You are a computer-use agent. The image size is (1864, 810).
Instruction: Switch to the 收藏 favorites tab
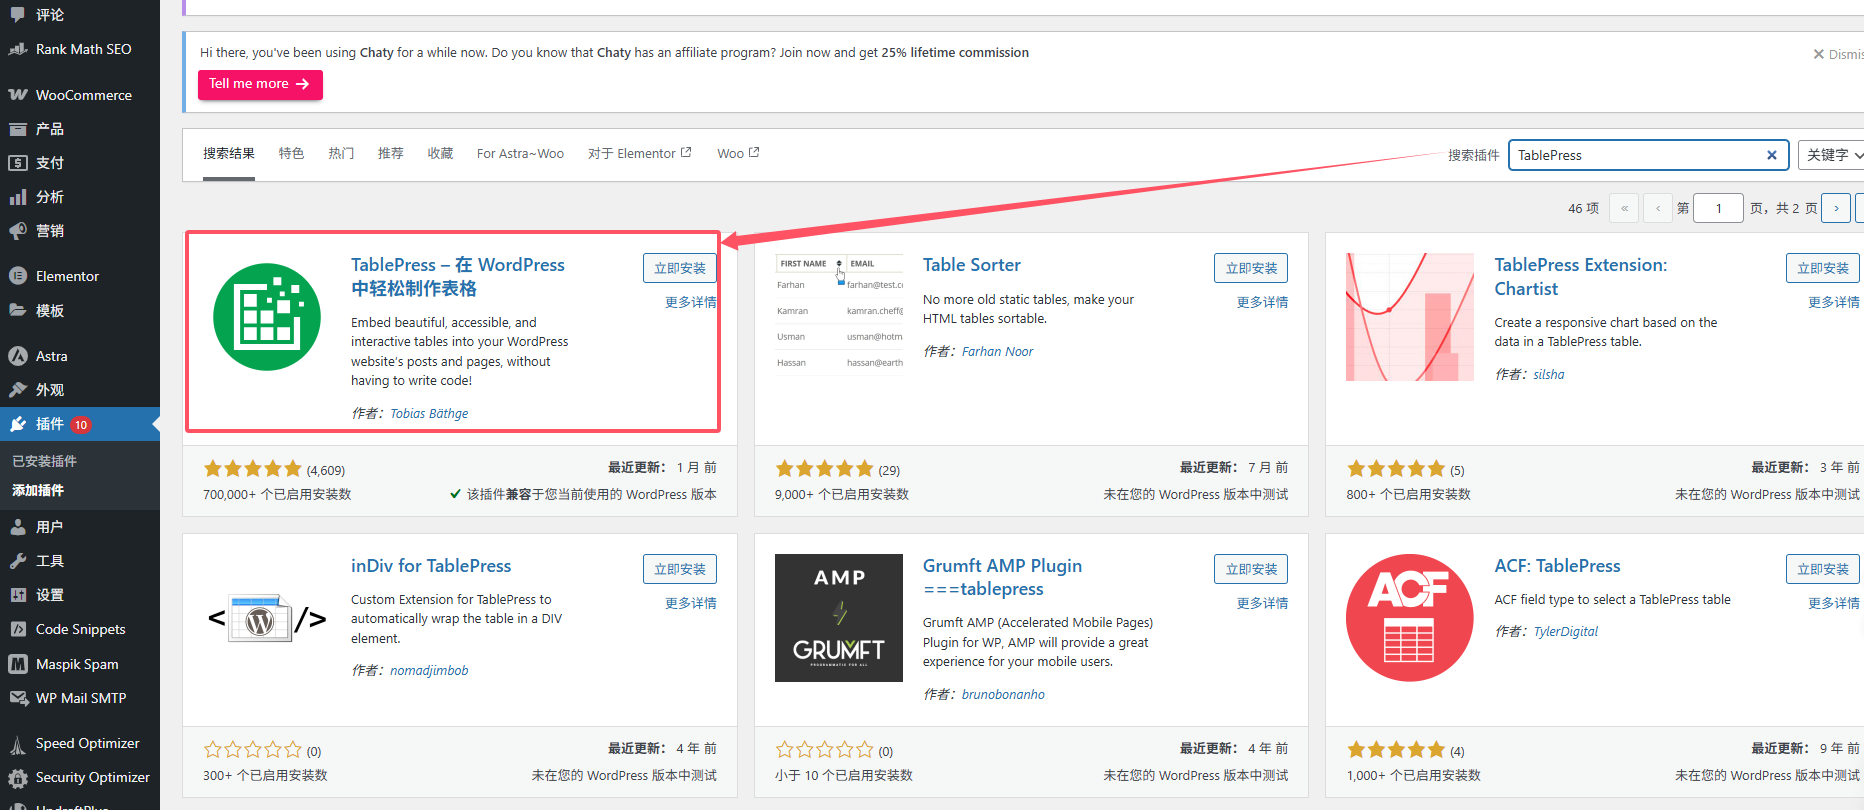pyautogui.click(x=440, y=153)
